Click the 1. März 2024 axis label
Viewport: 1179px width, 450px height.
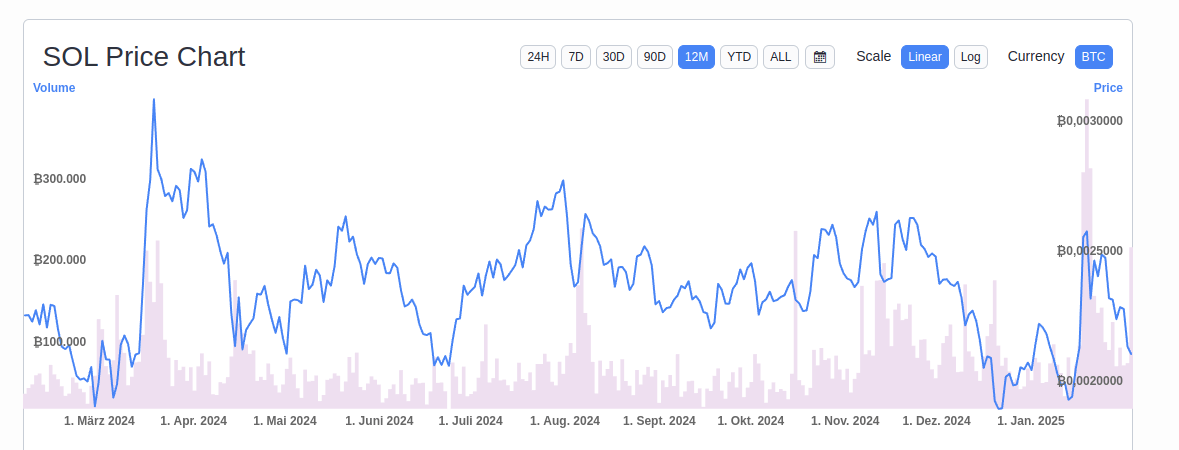point(99,421)
